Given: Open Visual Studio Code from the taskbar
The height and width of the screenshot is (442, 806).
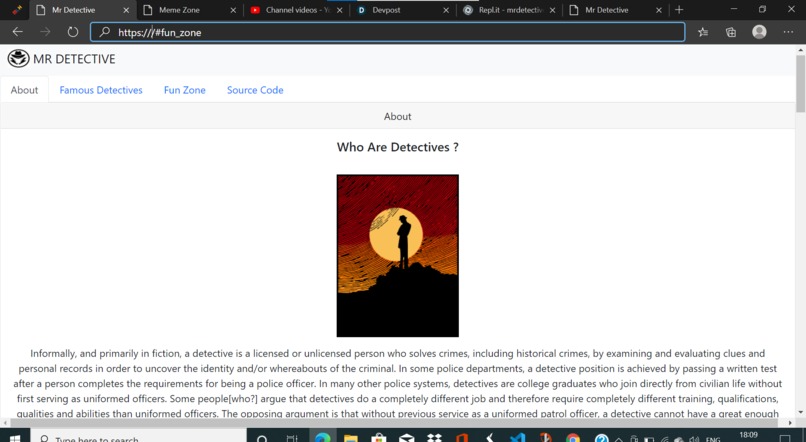Looking at the screenshot, I should tap(518, 437).
